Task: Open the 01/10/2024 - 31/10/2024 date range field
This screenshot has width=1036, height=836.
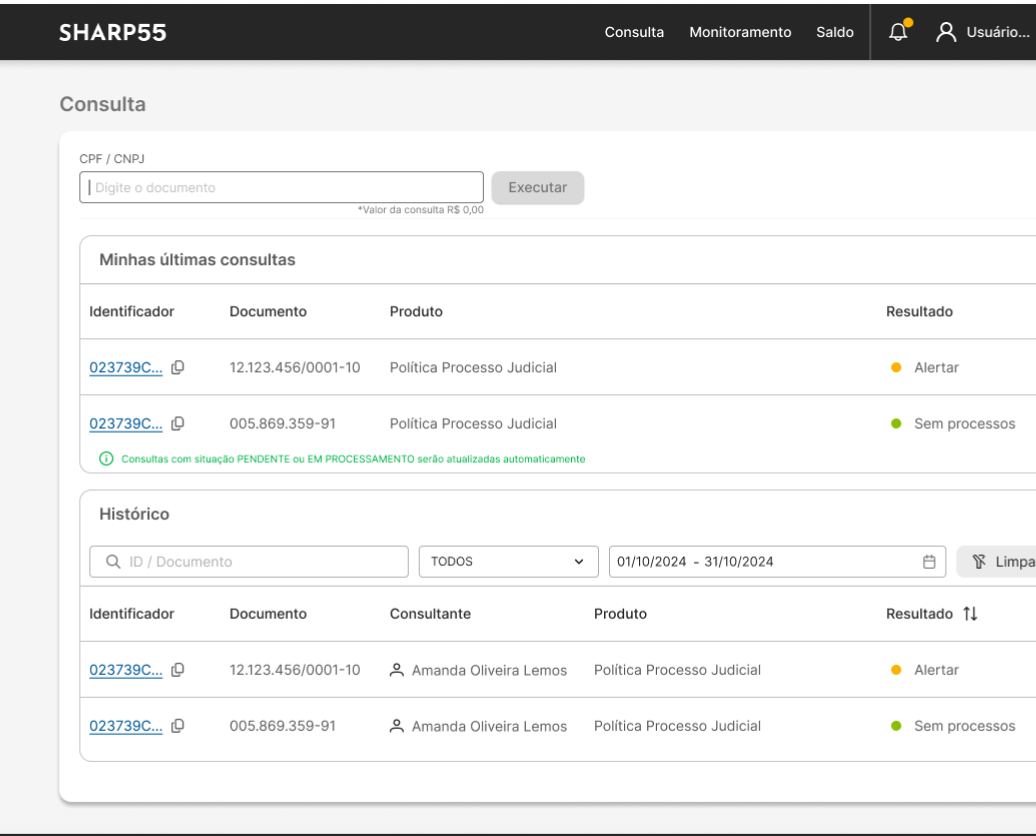Action: 778,562
